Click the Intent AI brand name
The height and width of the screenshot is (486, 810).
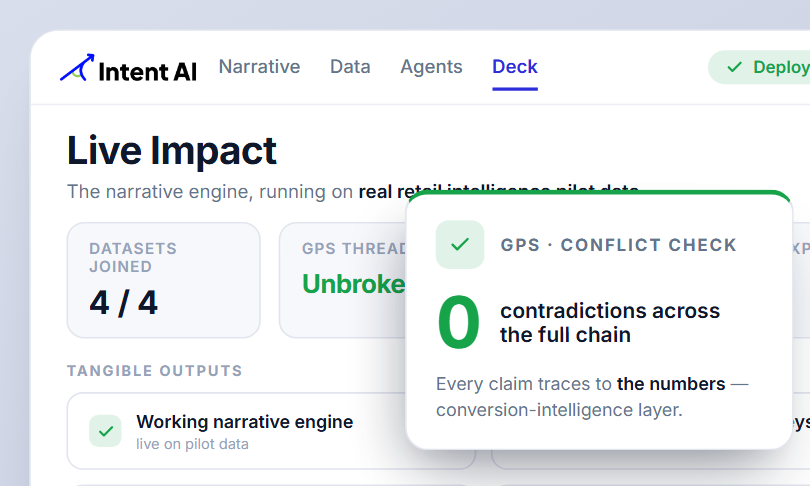coord(147,71)
